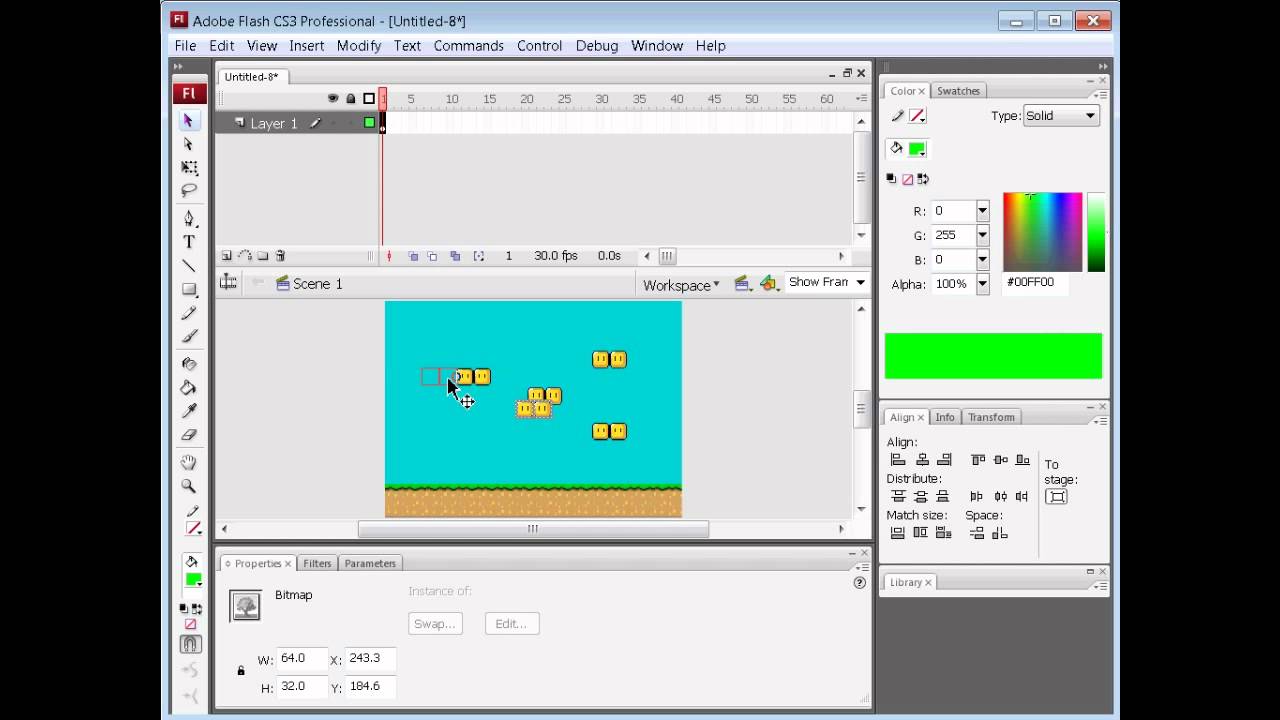The image size is (1280, 720).
Task: Toggle the width-height lock in Properties
Action: coord(240,670)
